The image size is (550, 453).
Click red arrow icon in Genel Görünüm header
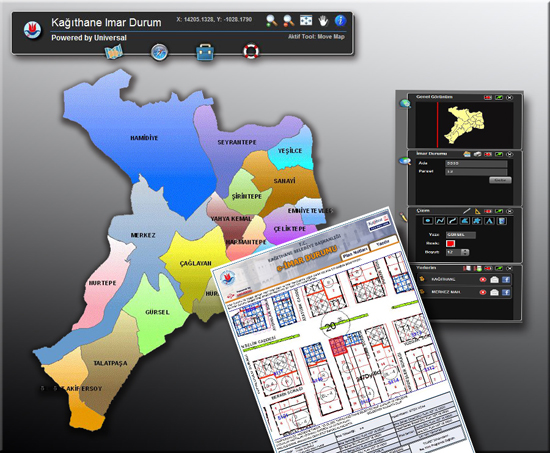(x=488, y=97)
